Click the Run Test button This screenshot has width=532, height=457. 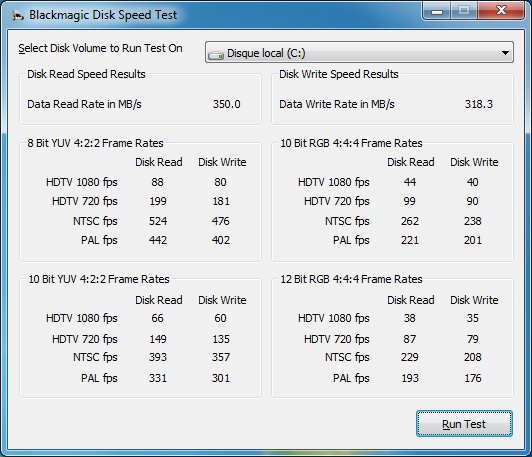coord(464,424)
